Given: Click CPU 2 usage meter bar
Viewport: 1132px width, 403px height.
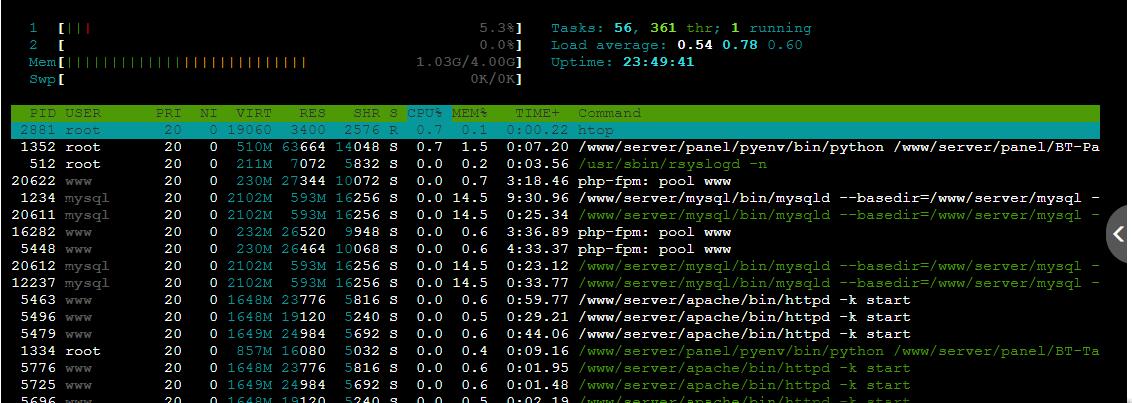Looking at the screenshot, I should pos(290,46).
